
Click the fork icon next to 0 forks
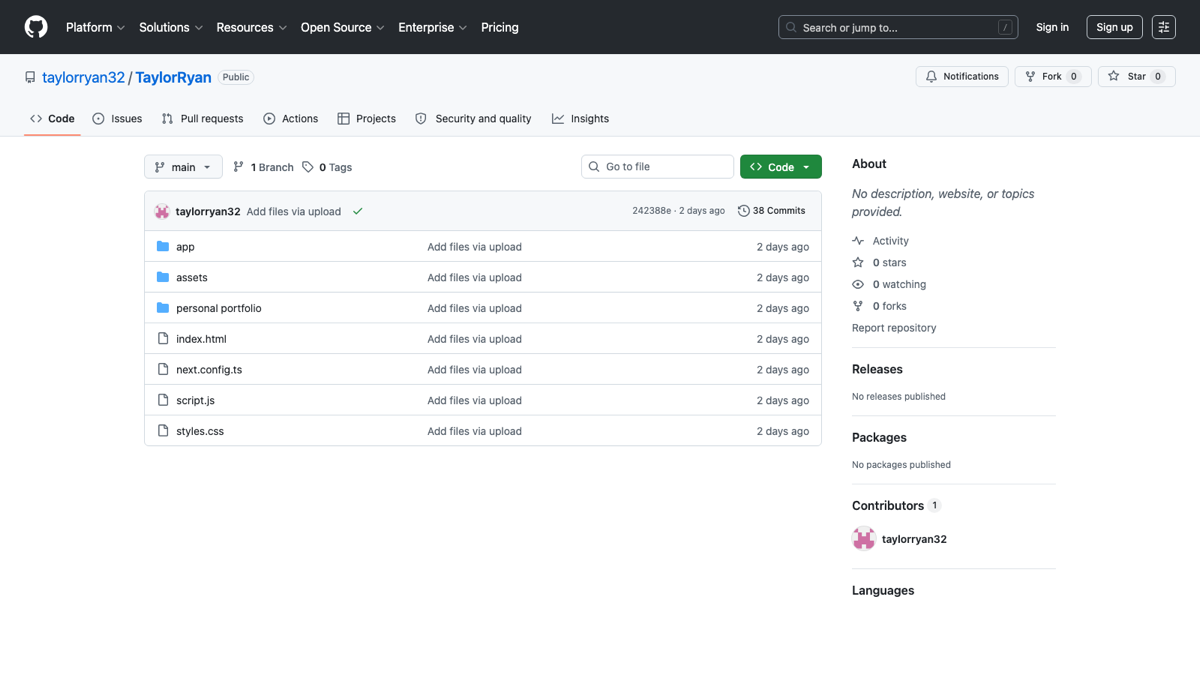pyautogui.click(x=858, y=306)
